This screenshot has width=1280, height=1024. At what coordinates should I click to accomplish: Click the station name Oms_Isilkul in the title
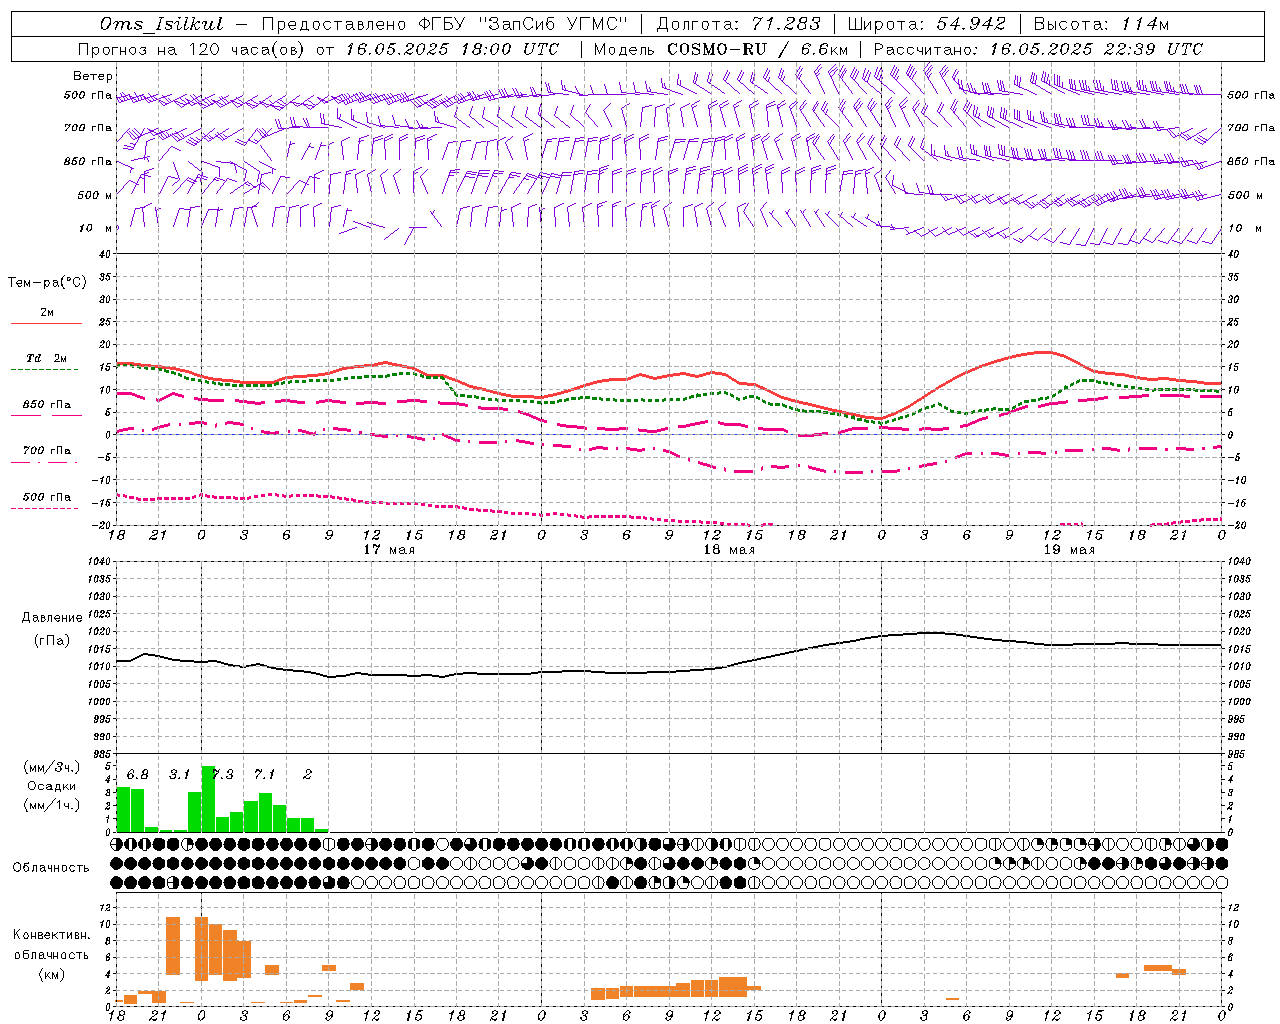[x=162, y=24]
